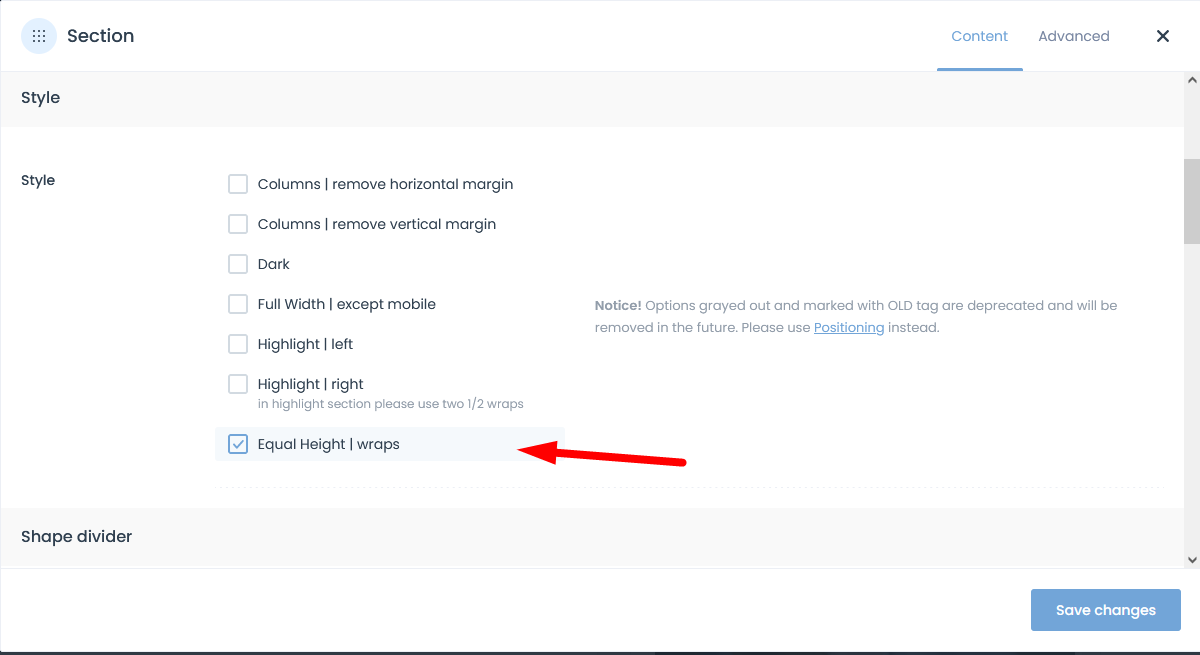This screenshot has width=1200, height=655.
Task: Click the Section panel title
Action: tap(100, 36)
